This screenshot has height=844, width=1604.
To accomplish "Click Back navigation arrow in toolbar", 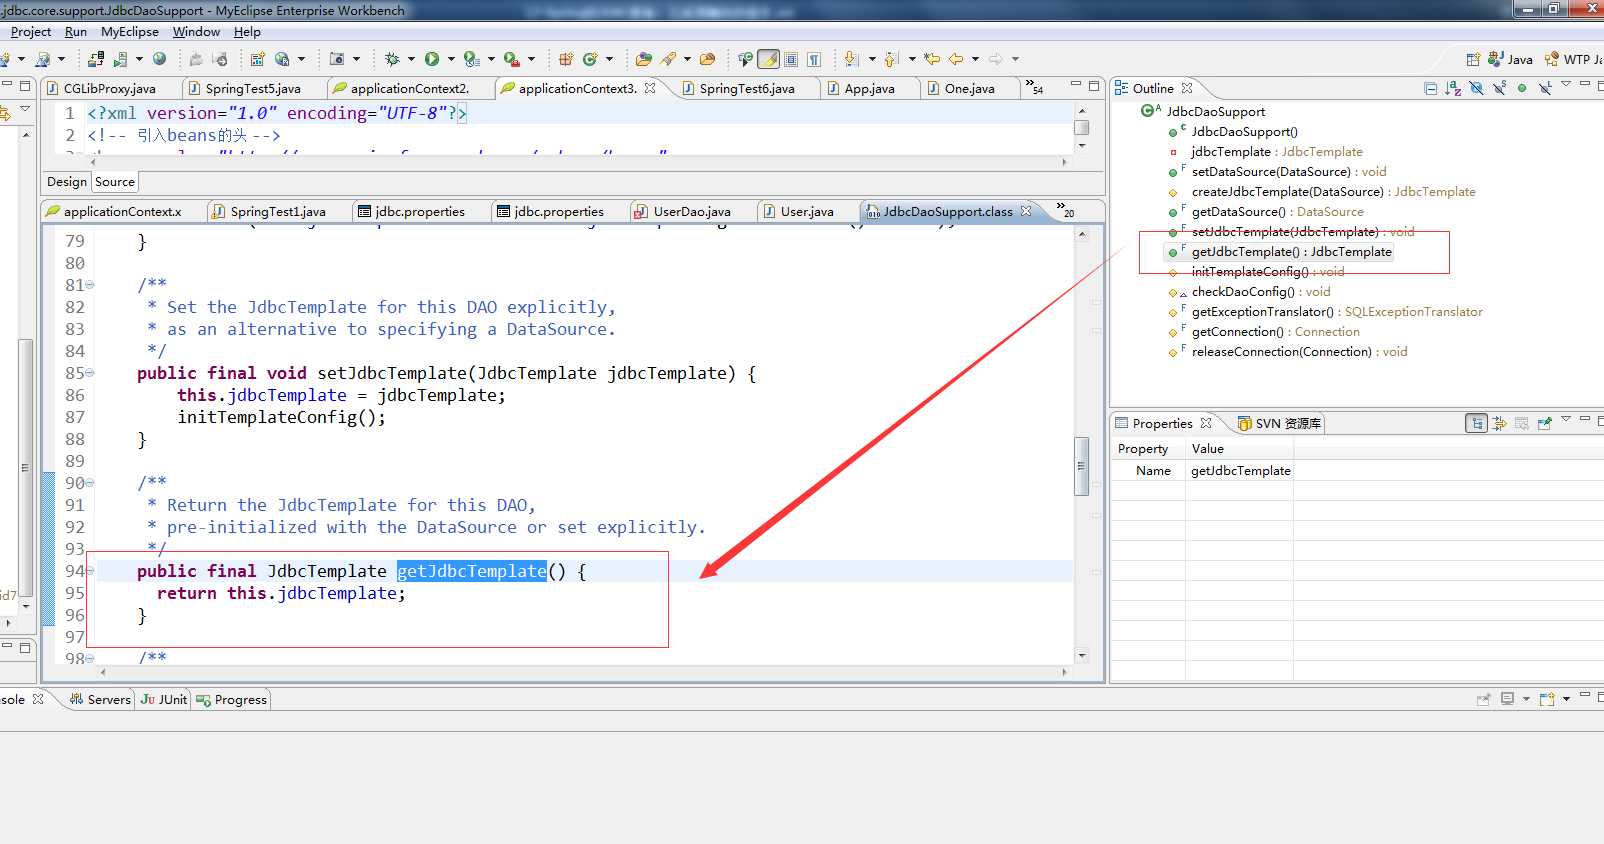I will coord(956,59).
